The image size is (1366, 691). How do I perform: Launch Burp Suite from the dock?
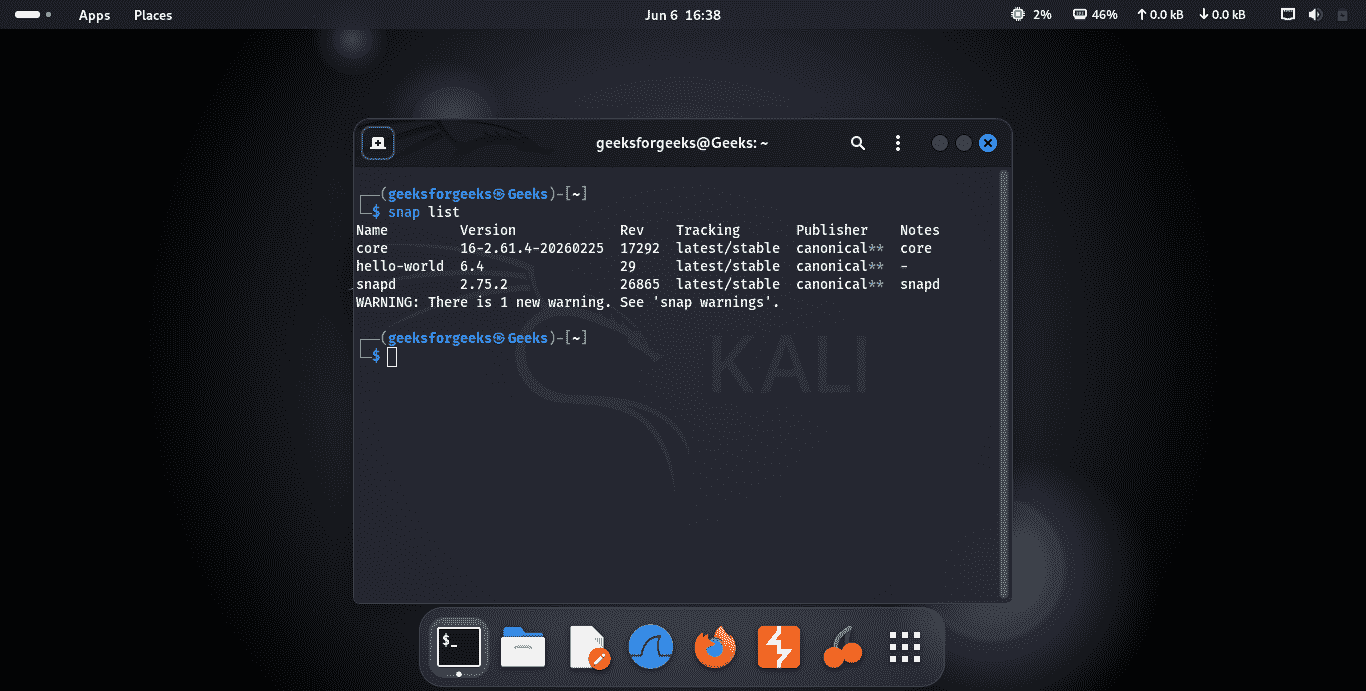coord(779,648)
